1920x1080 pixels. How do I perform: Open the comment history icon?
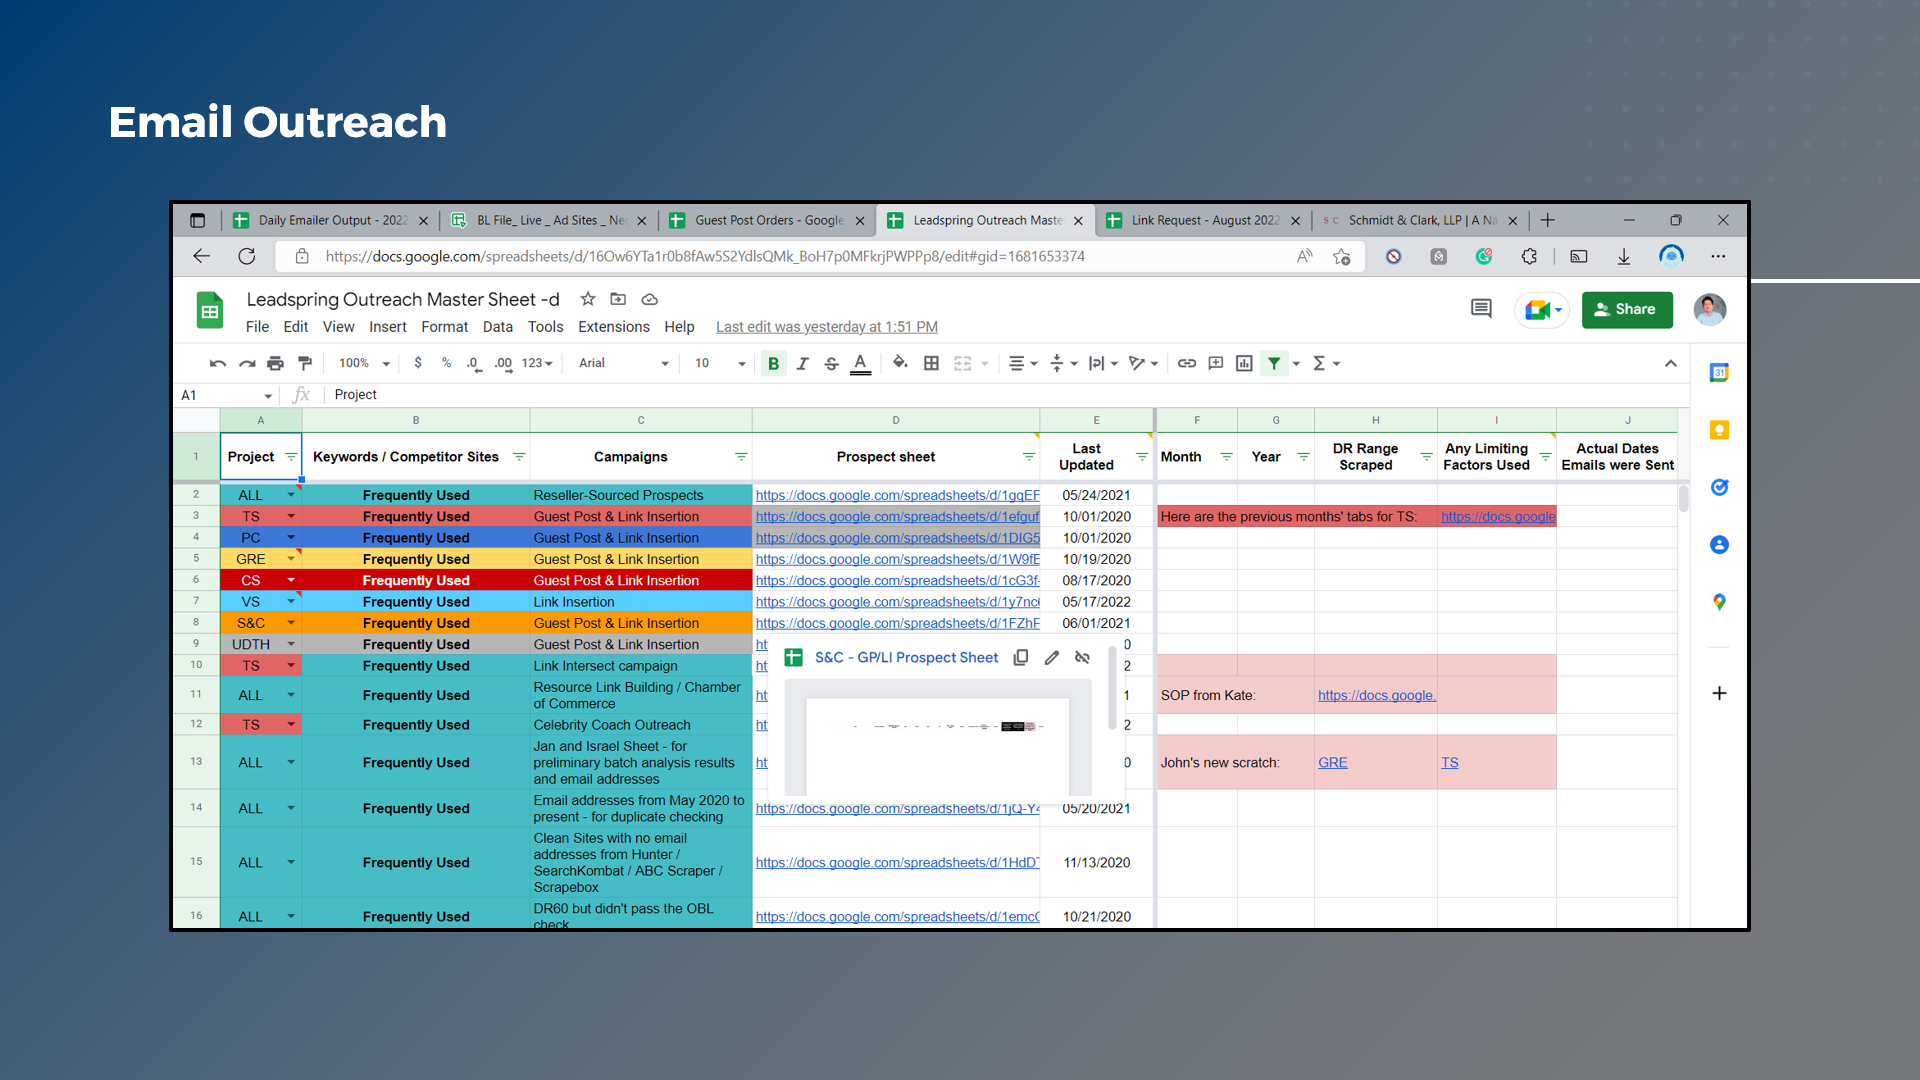[x=1481, y=309]
